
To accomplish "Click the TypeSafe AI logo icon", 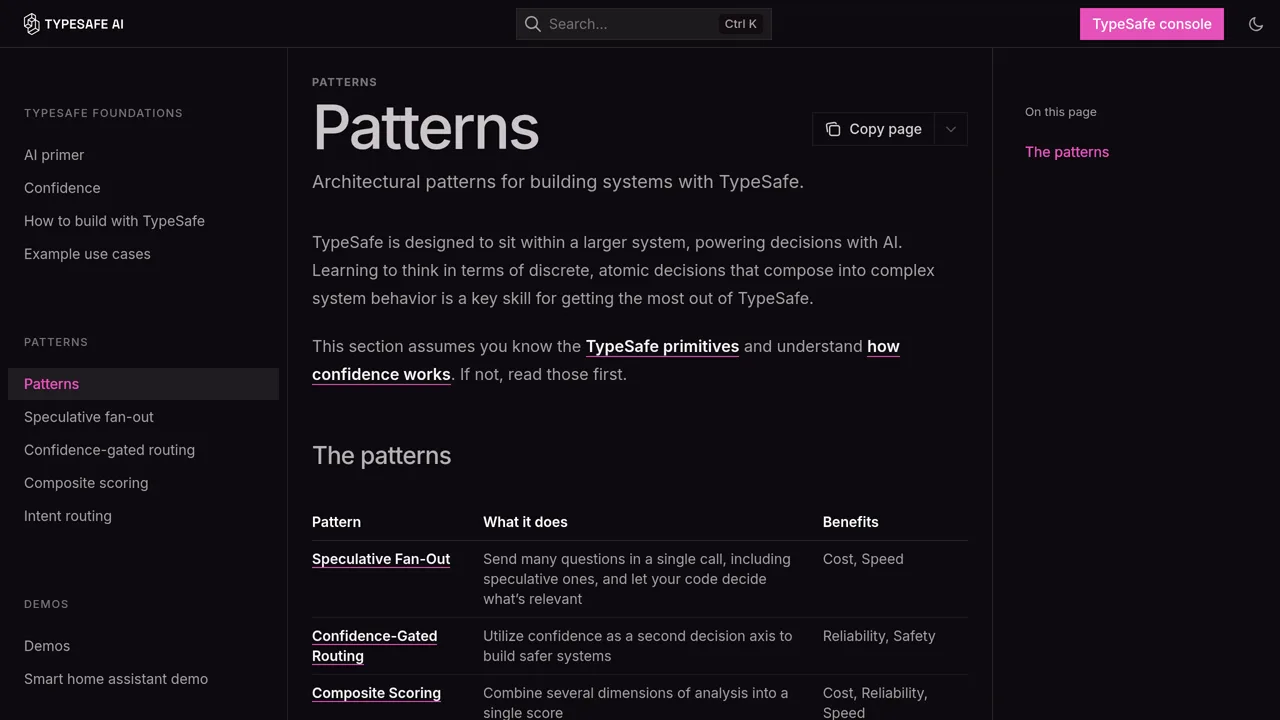I will pos(31,24).
